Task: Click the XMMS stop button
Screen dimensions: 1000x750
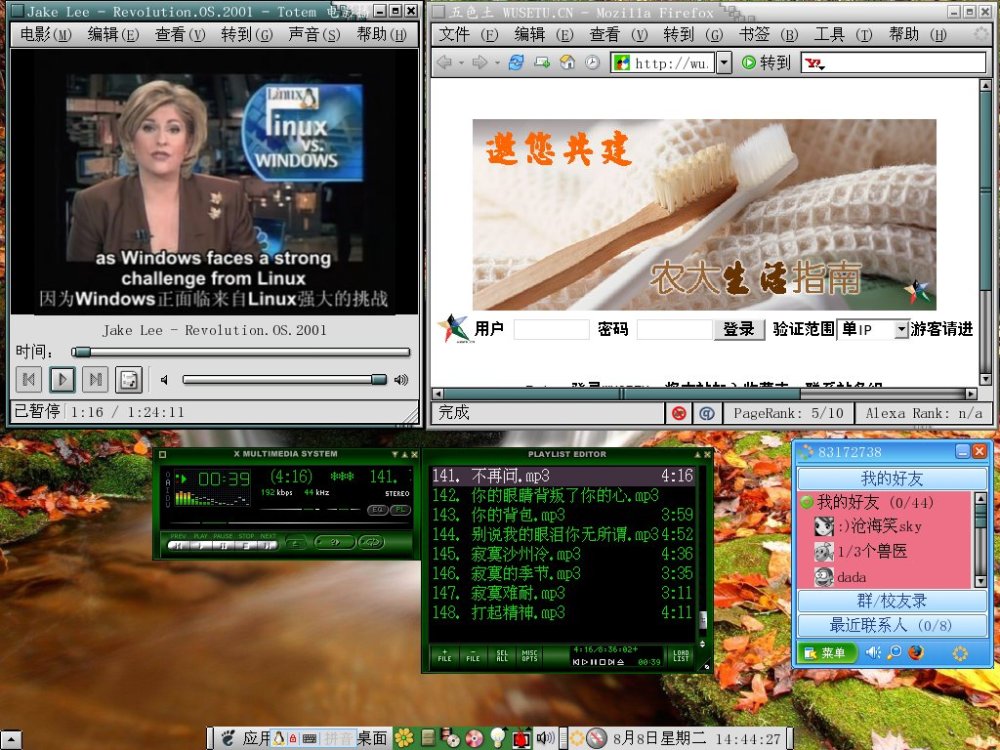Action: point(246,545)
